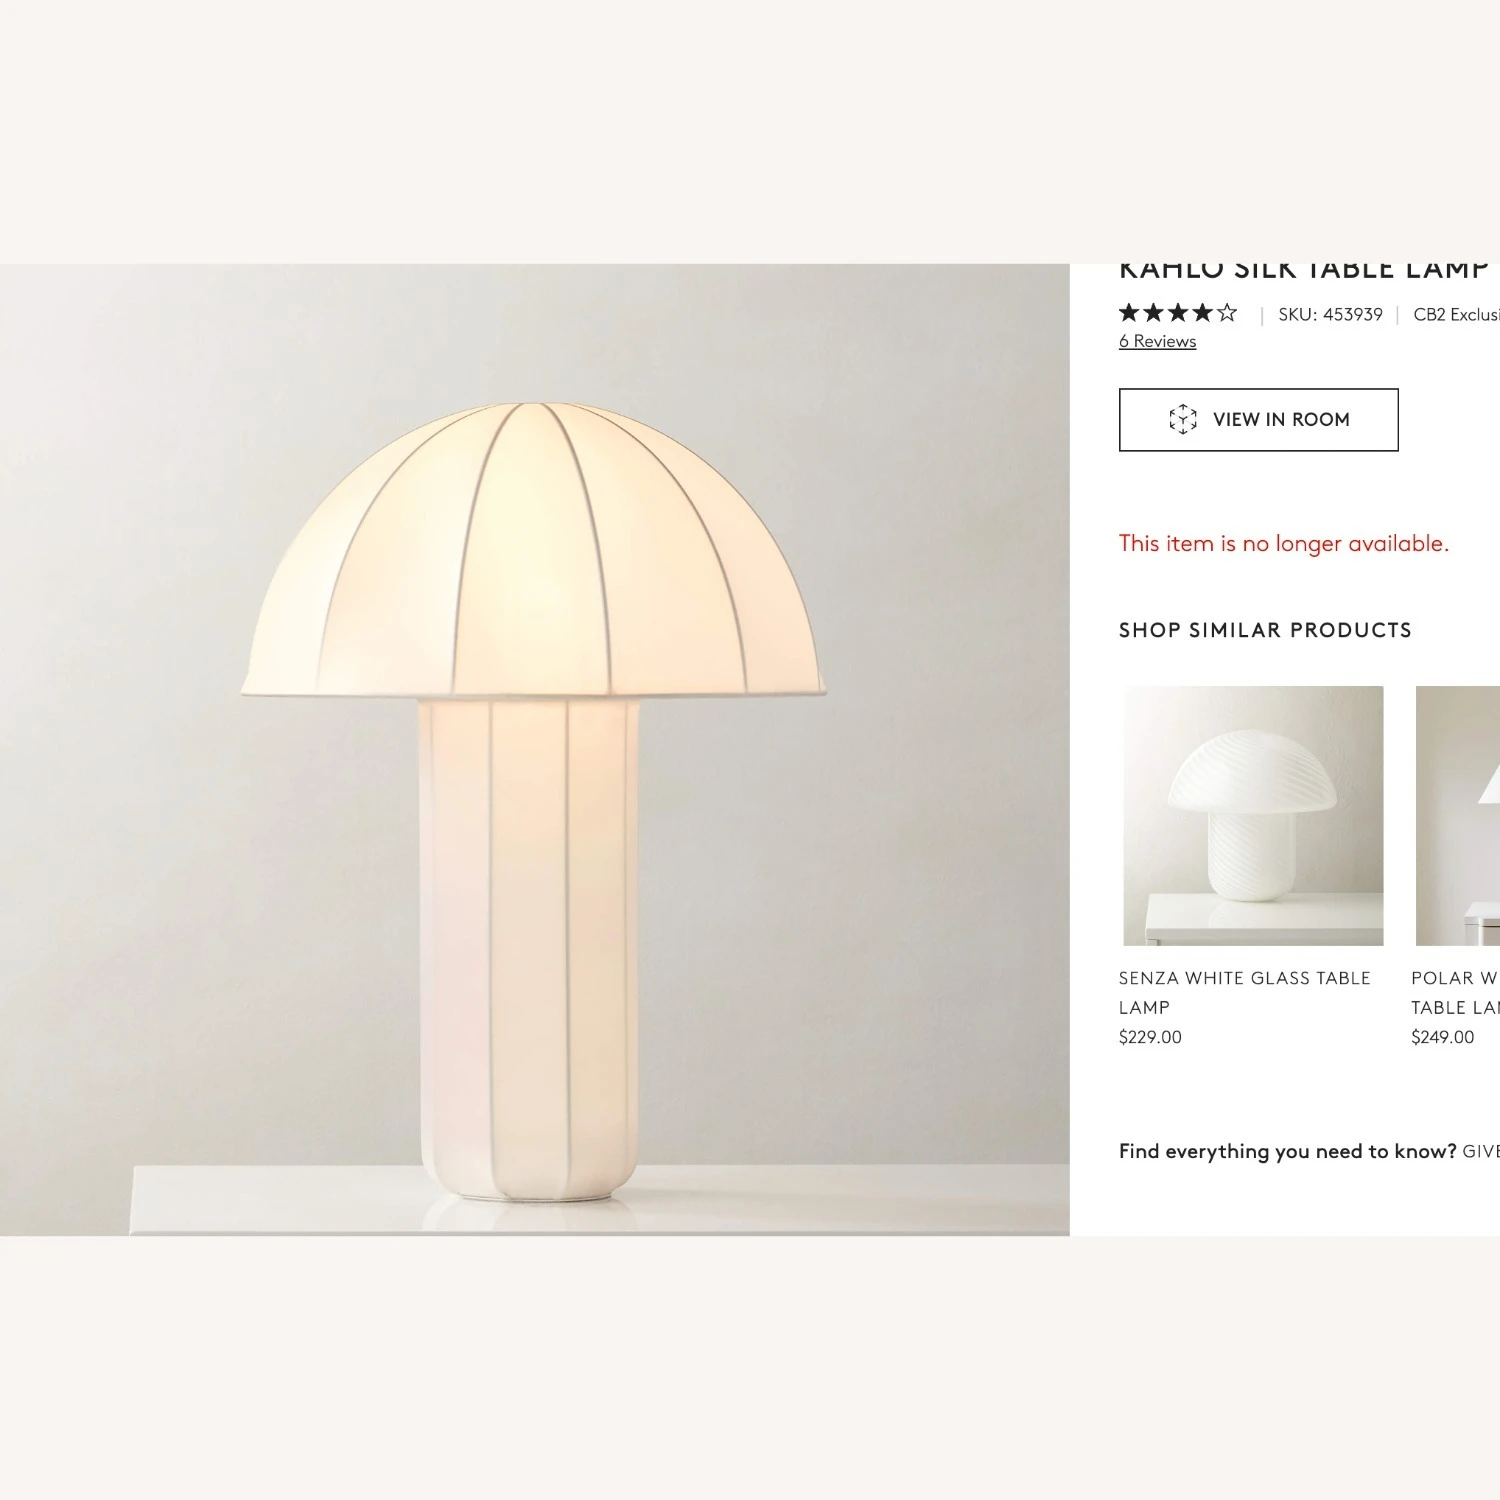The image size is (1500, 1500).
Task: Click the View In Room button label
Action: point(1281,420)
